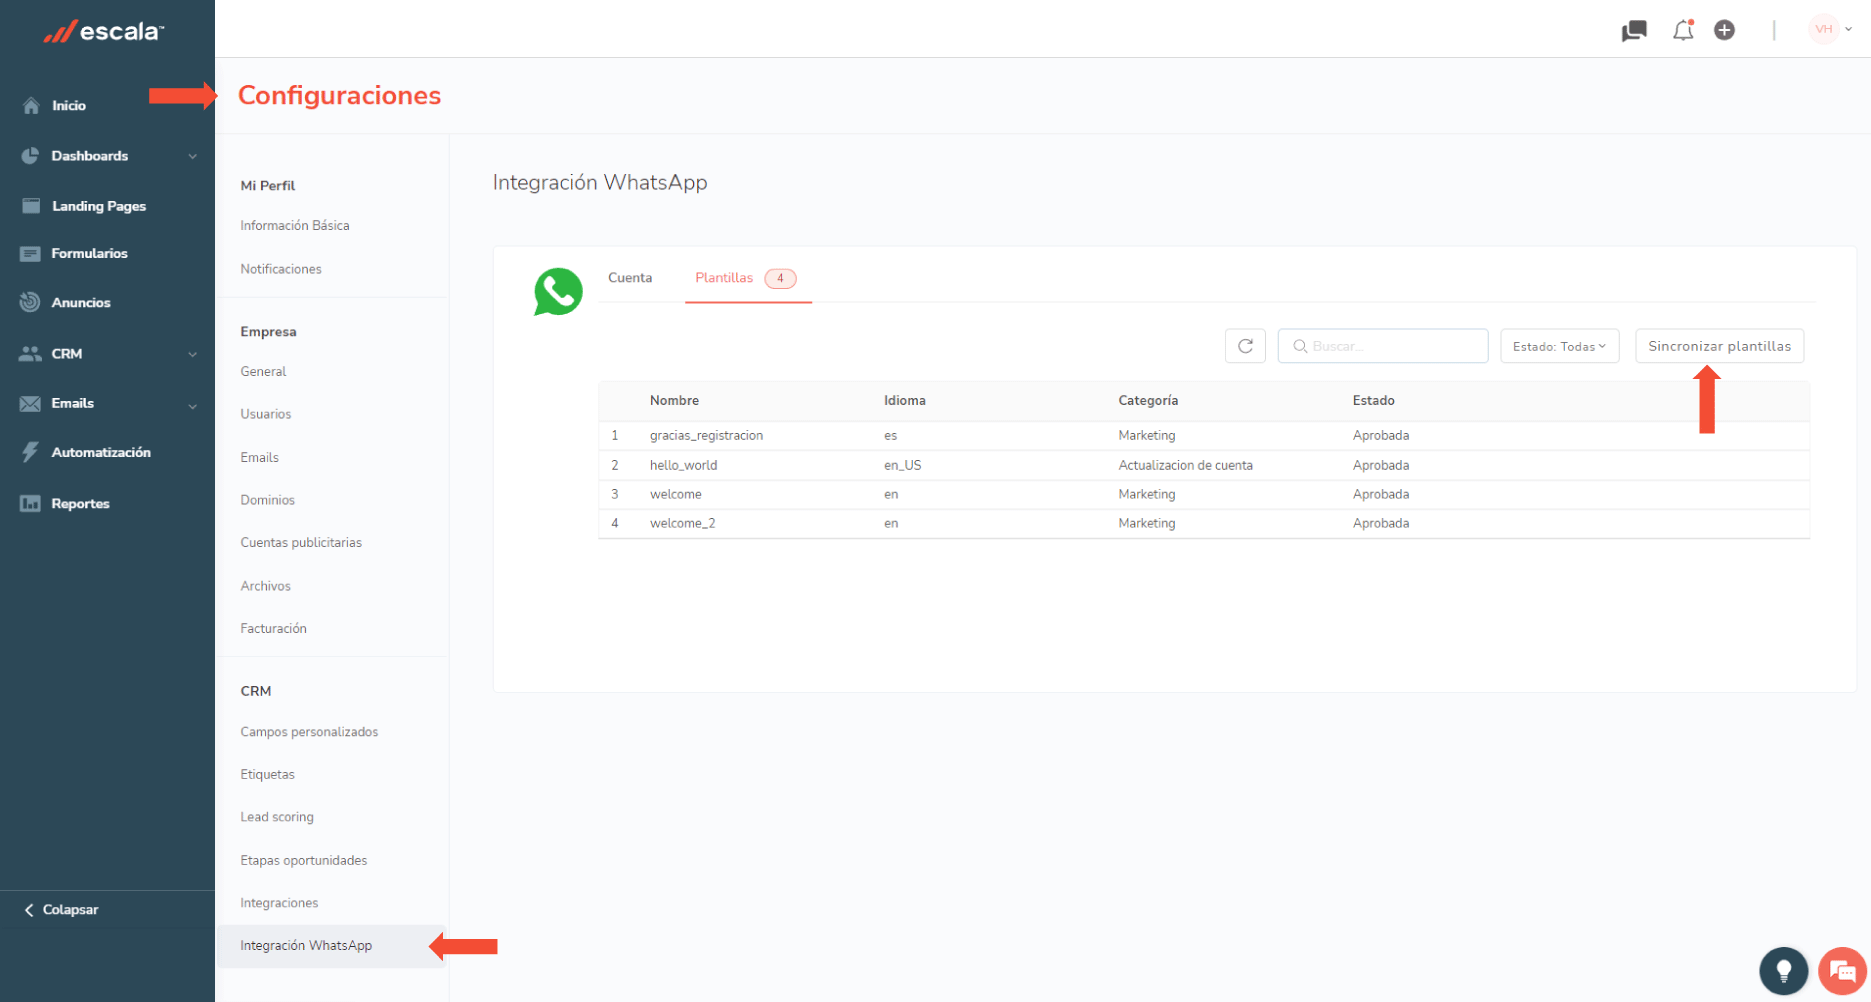Image resolution: width=1871 pixels, height=1002 pixels.
Task: Open Reportes menu item
Action: tap(80, 504)
